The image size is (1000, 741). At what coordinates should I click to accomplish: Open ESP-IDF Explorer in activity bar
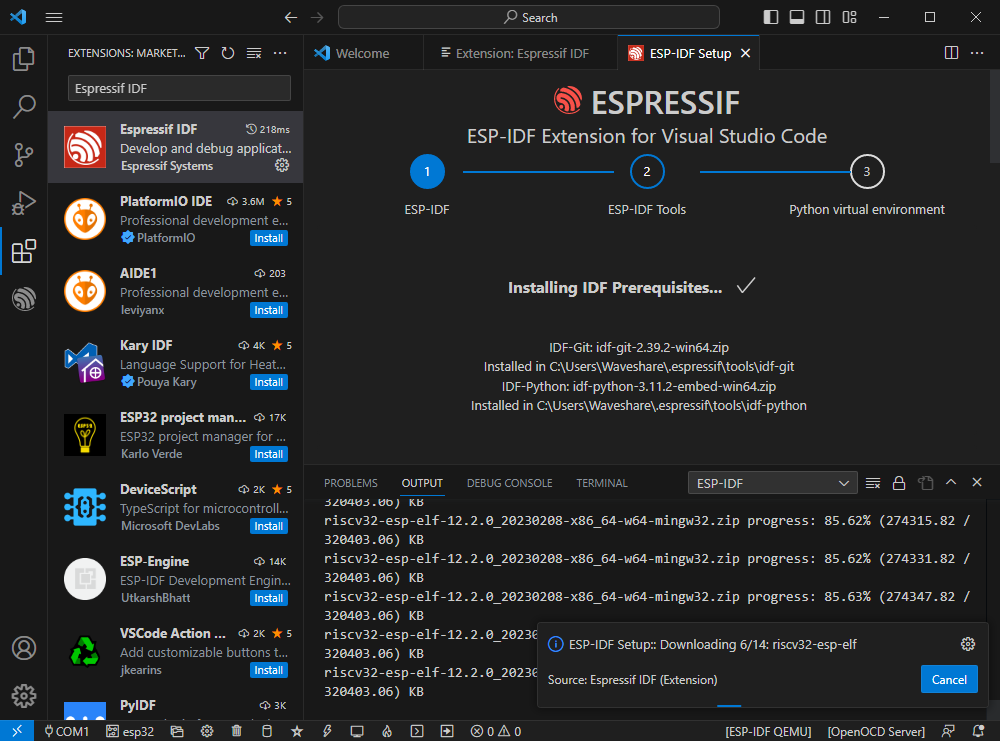pyautogui.click(x=24, y=298)
